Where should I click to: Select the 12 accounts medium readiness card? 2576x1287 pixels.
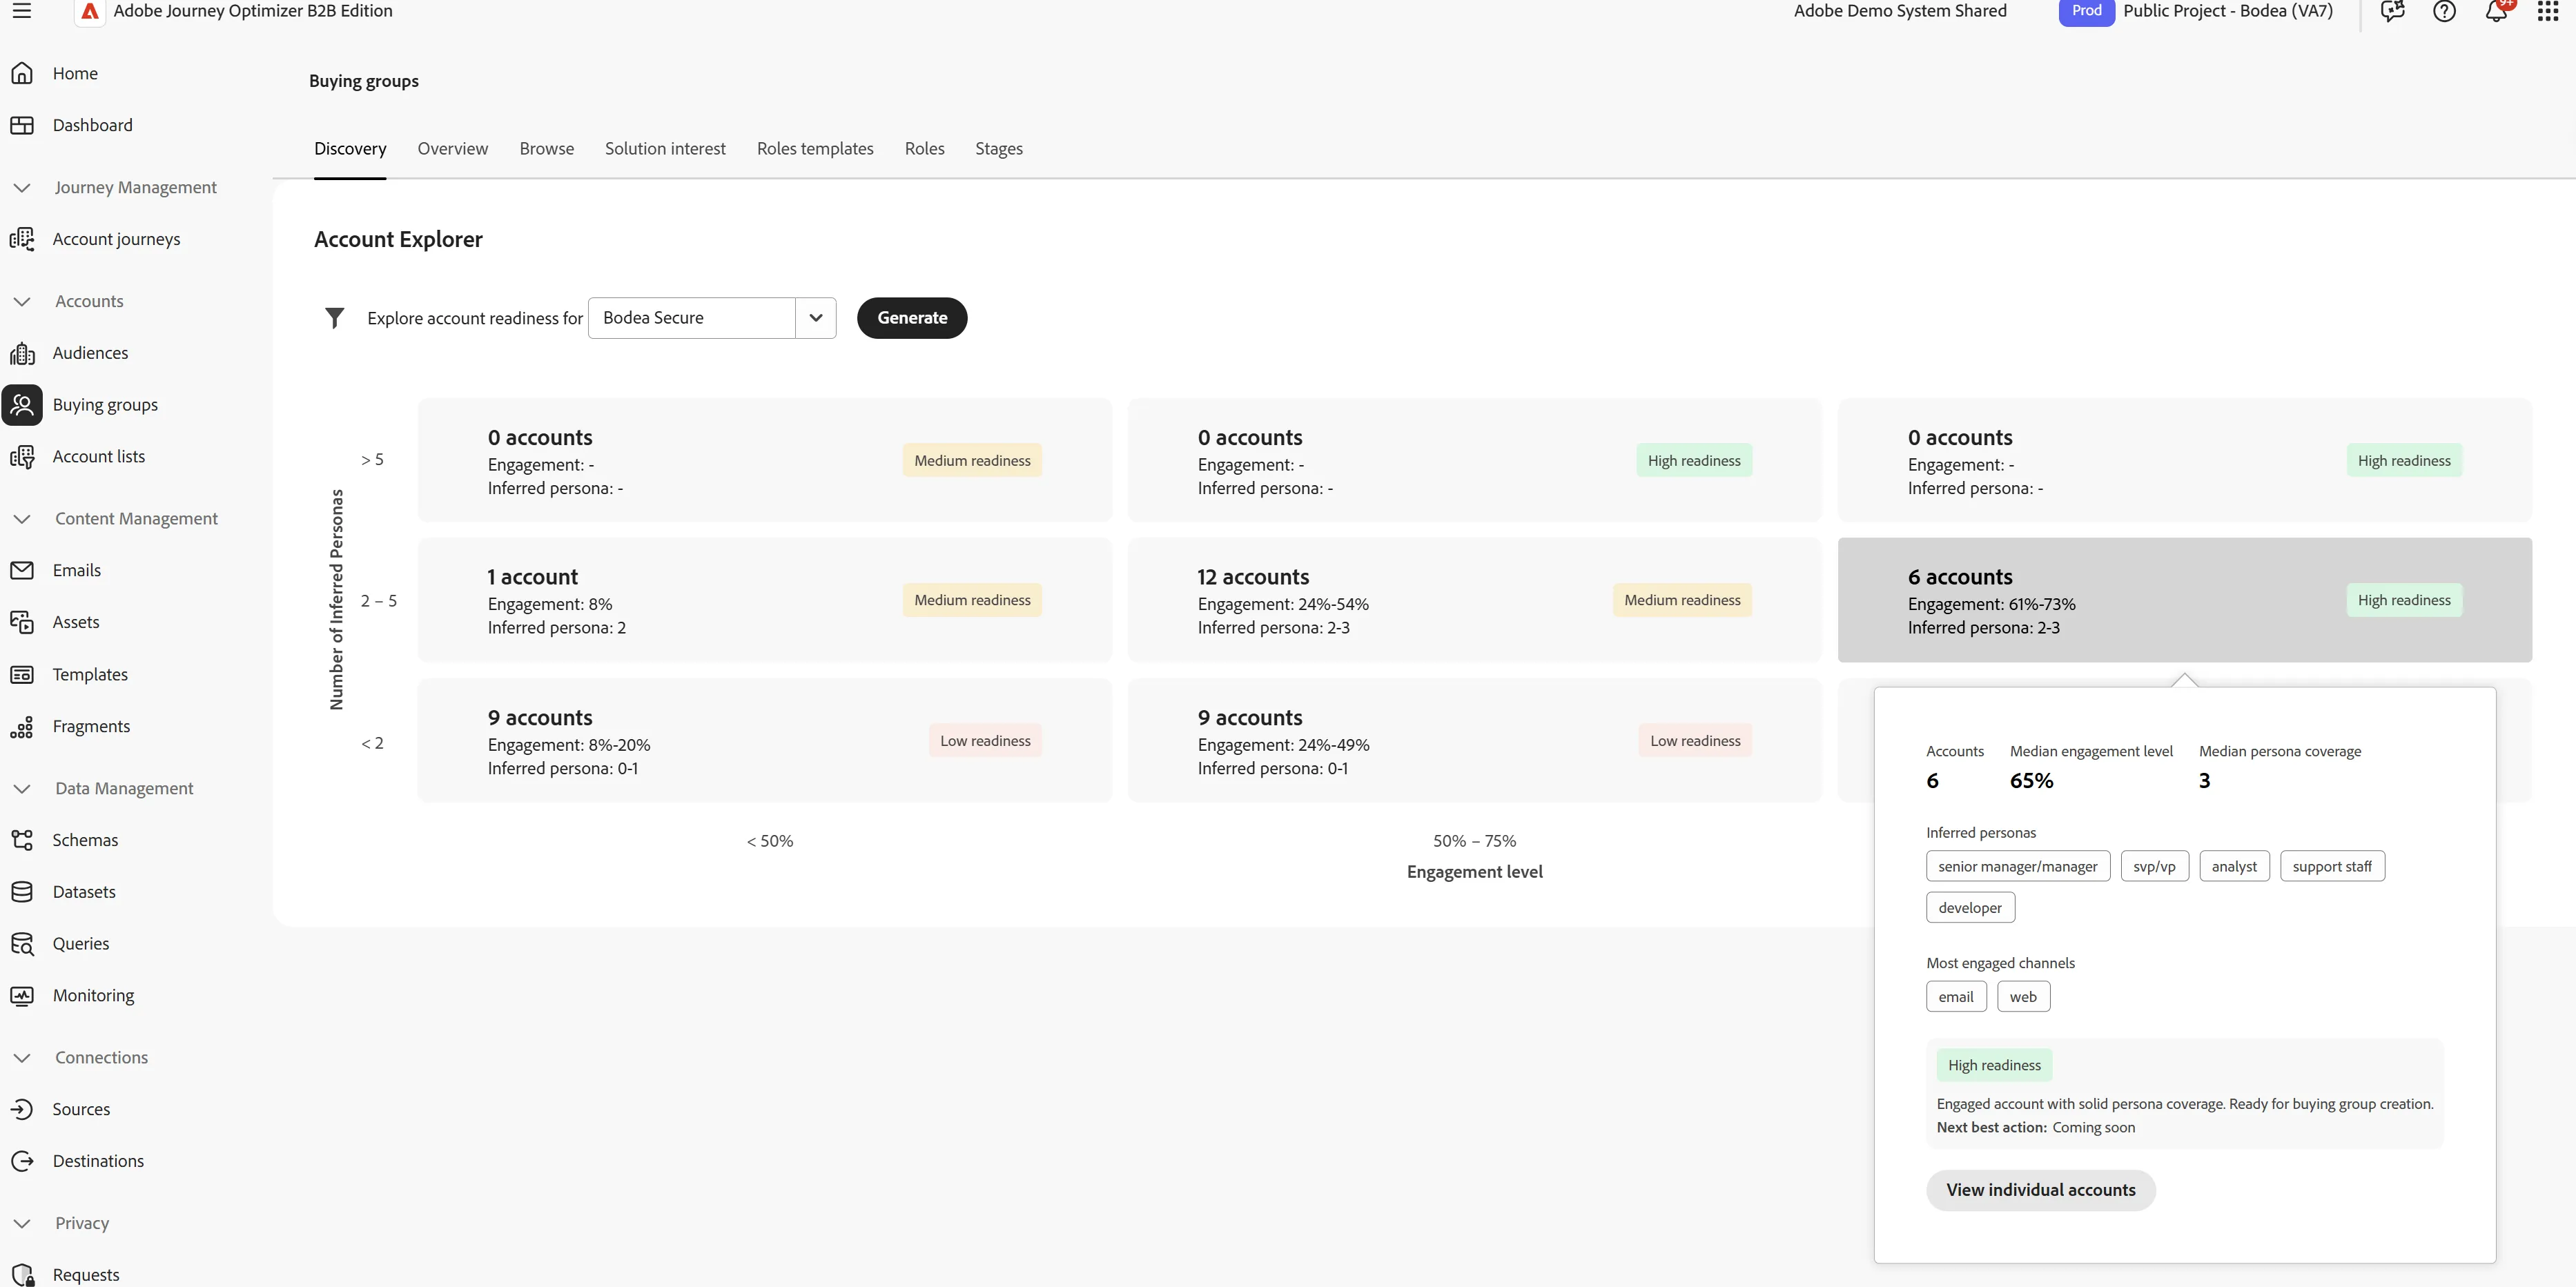(x=1474, y=600)
